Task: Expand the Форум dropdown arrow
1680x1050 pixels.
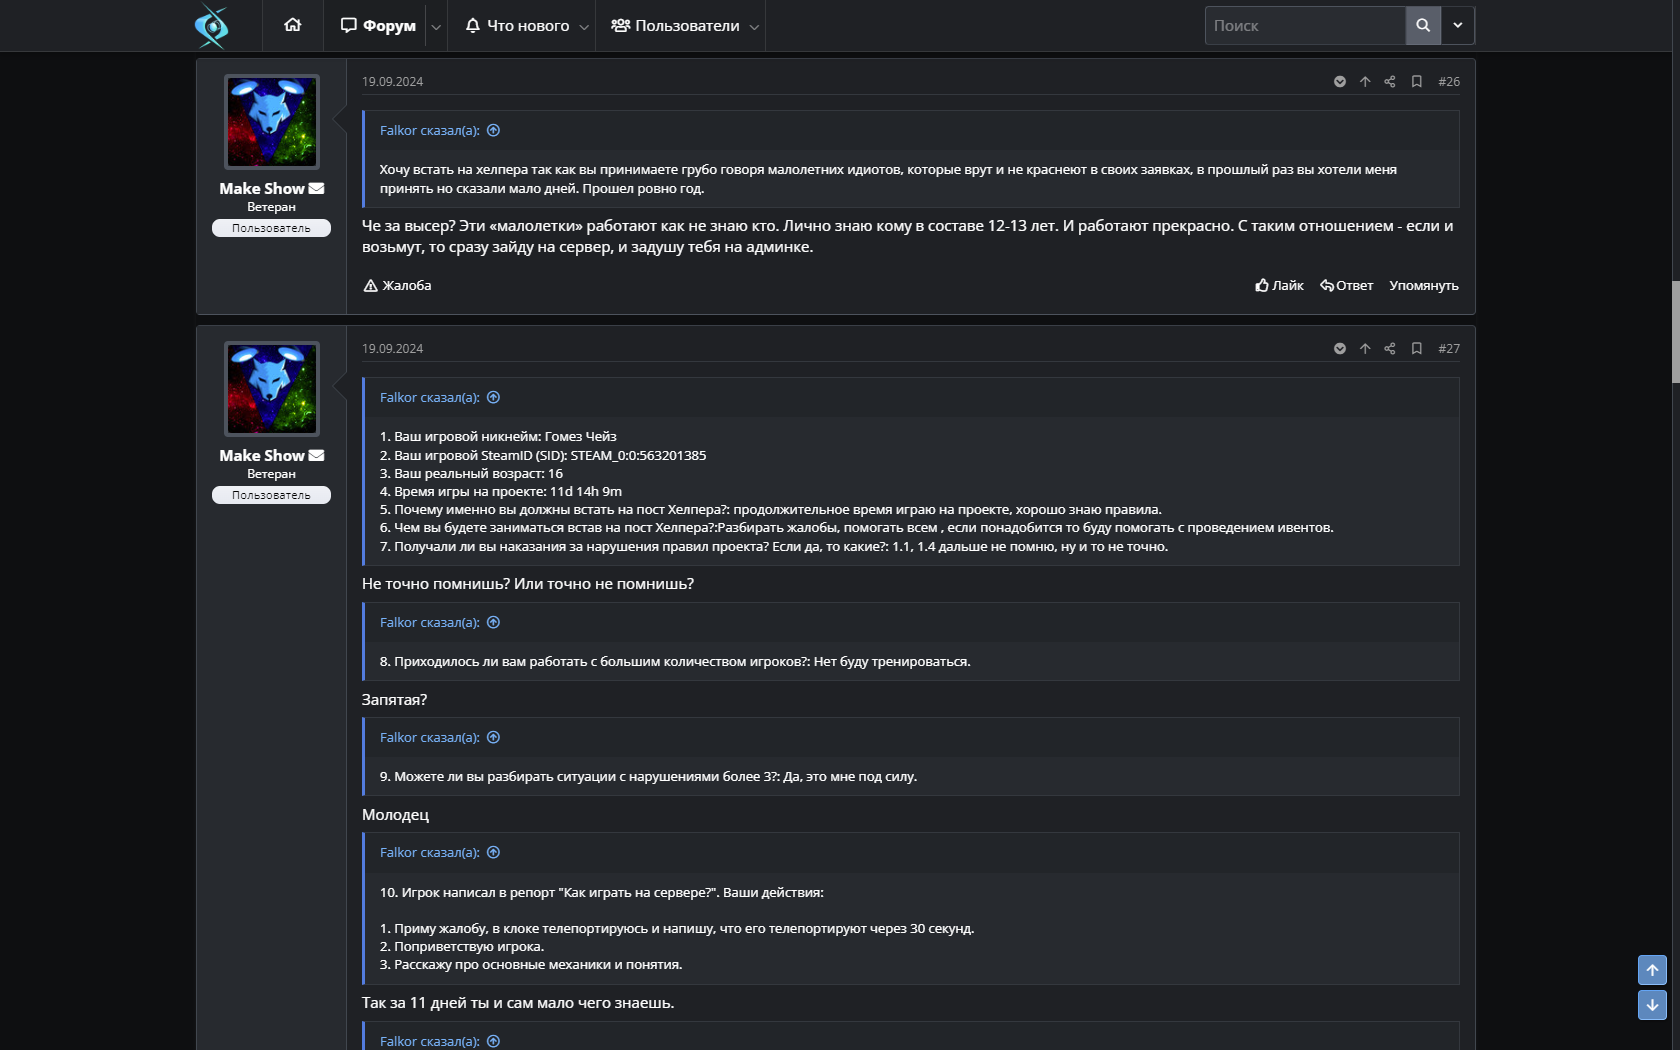Action: [x=436, y=27]
